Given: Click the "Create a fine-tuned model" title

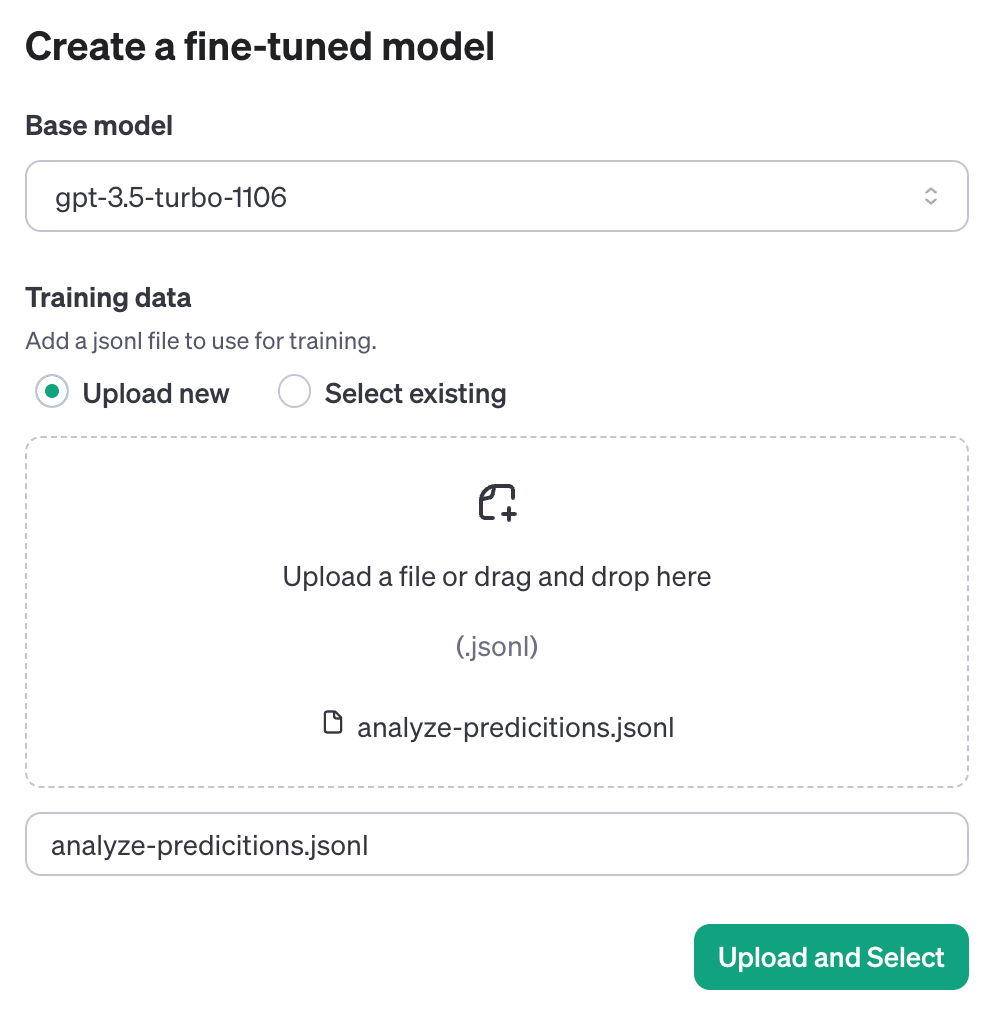Looking at the screenshot, I should click(x=260, y=47).
